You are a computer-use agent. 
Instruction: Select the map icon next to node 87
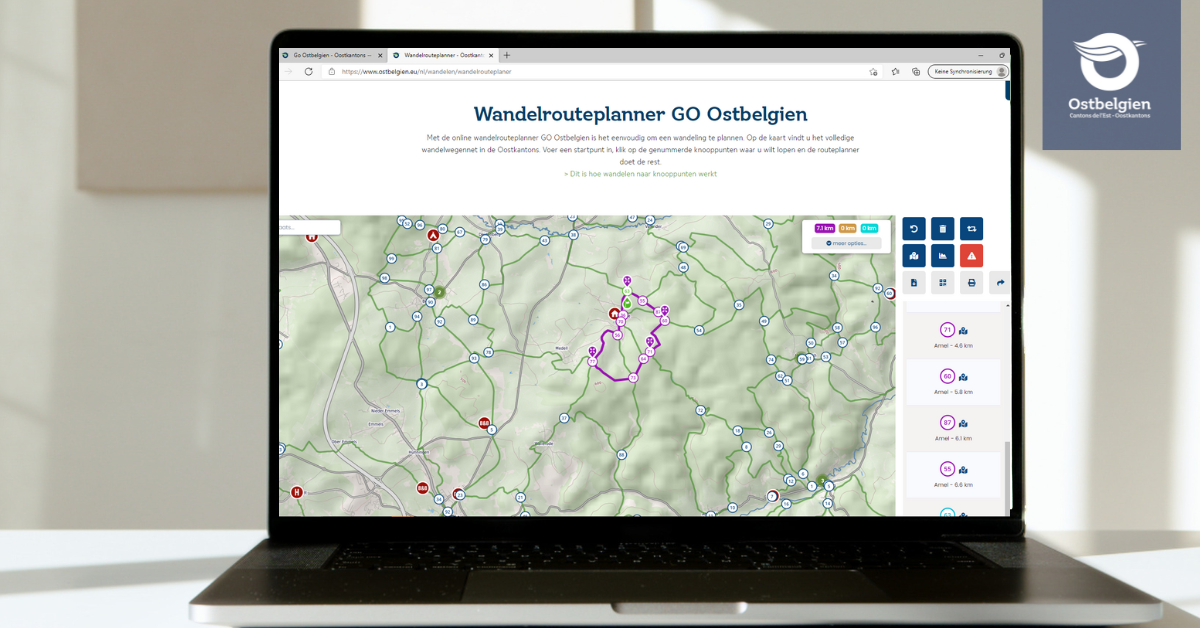[x=963, y=423]
